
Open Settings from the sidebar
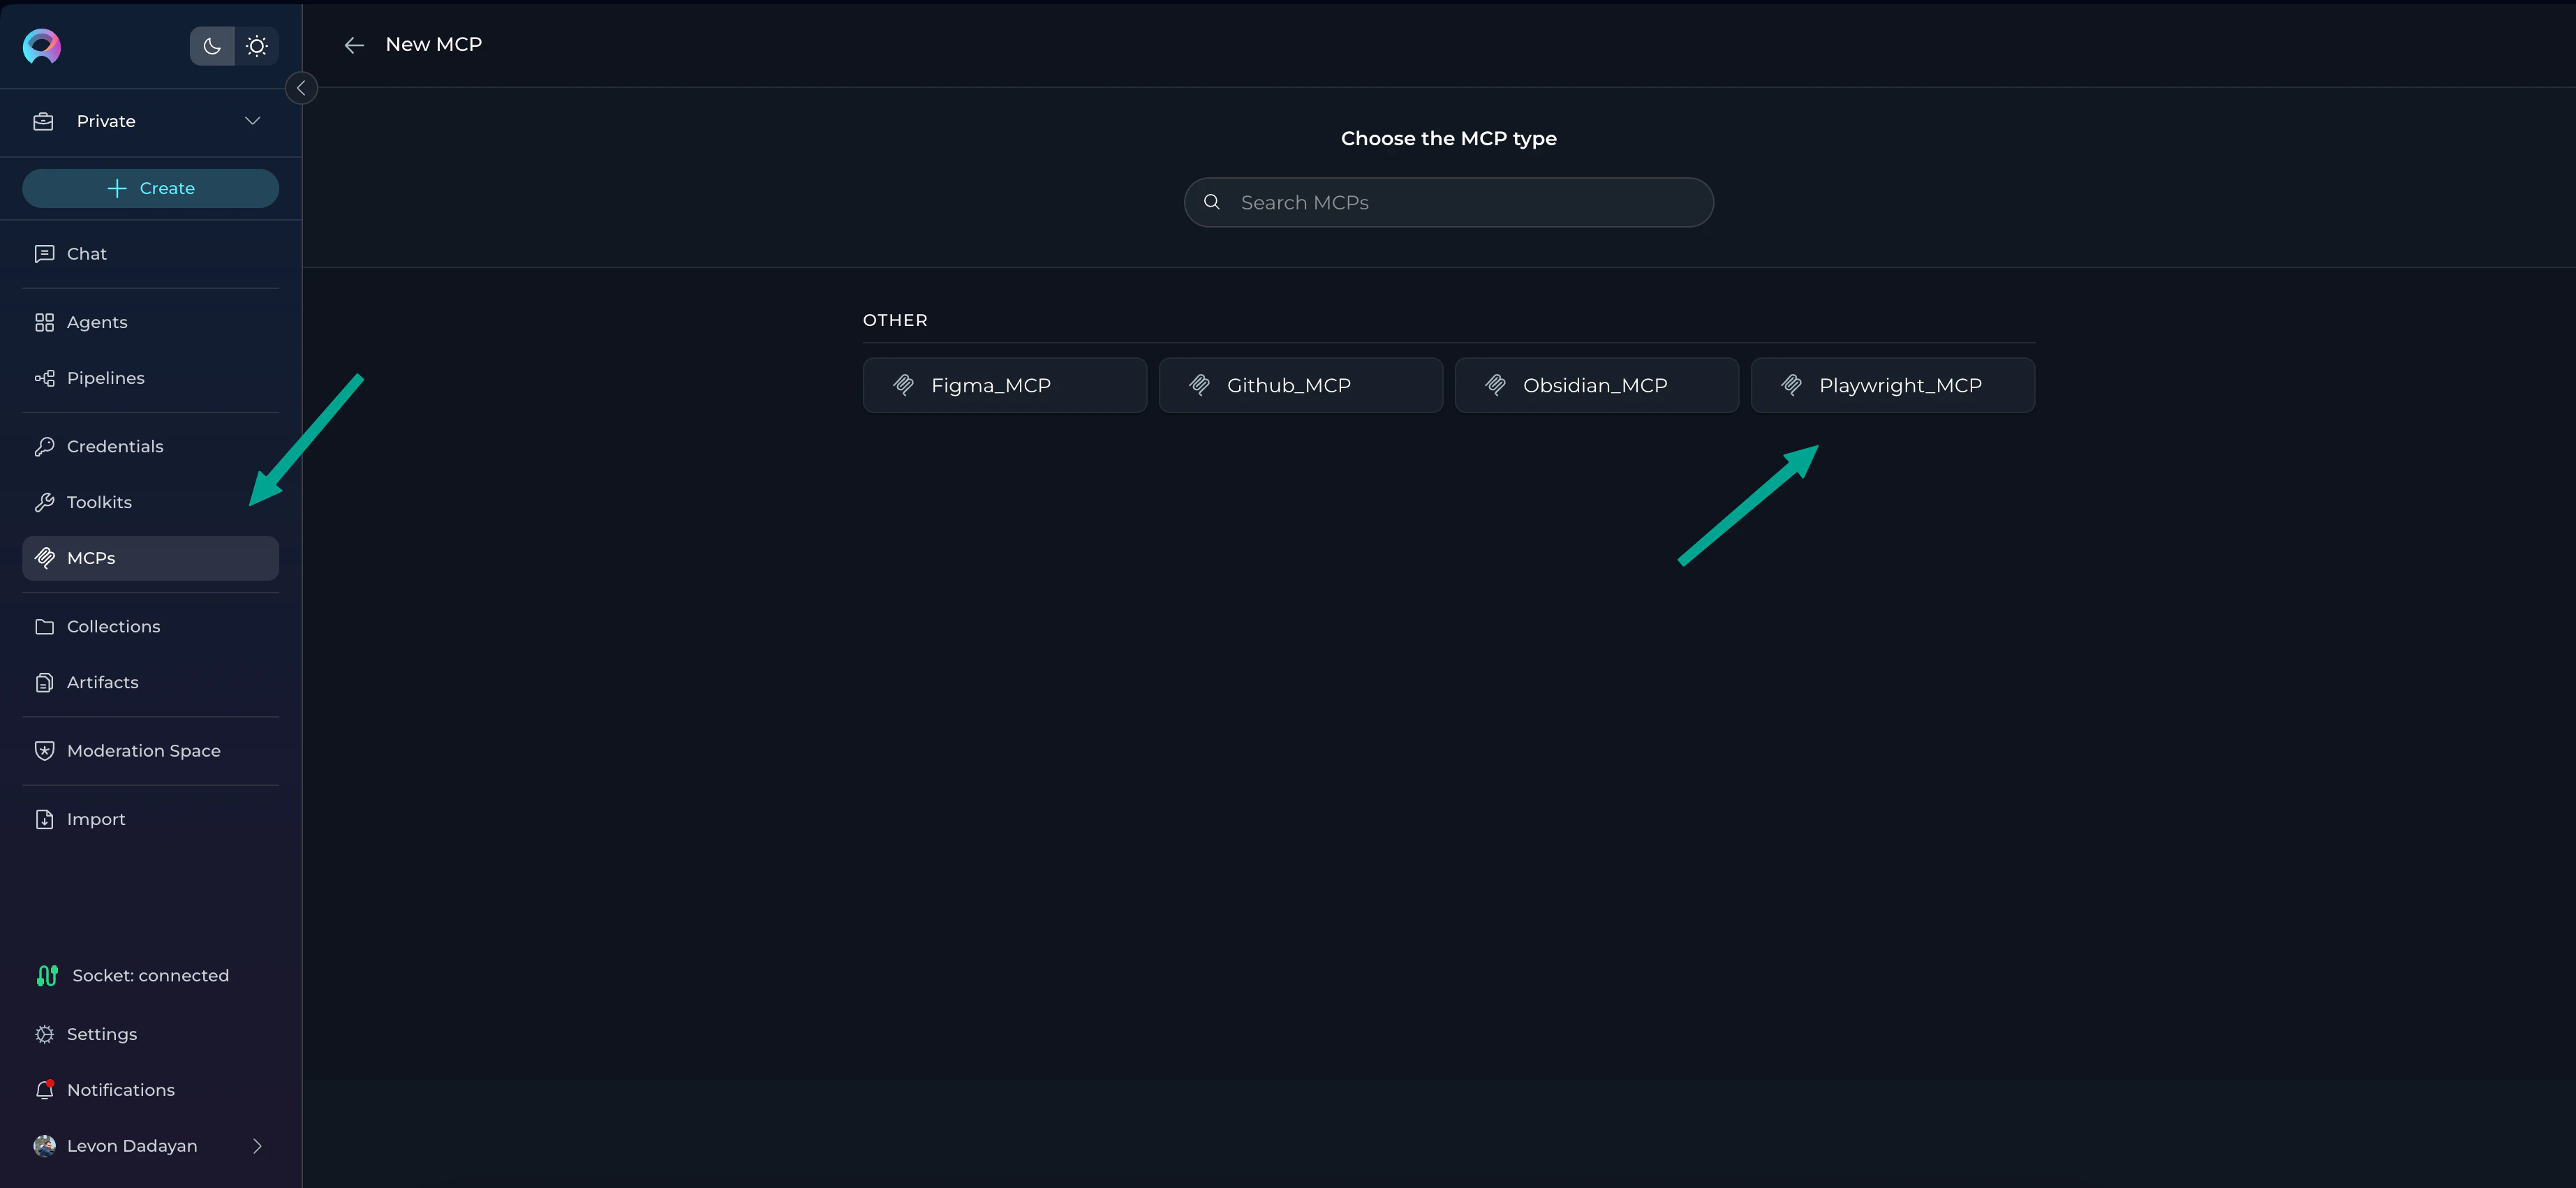[x=101, y=1034]
